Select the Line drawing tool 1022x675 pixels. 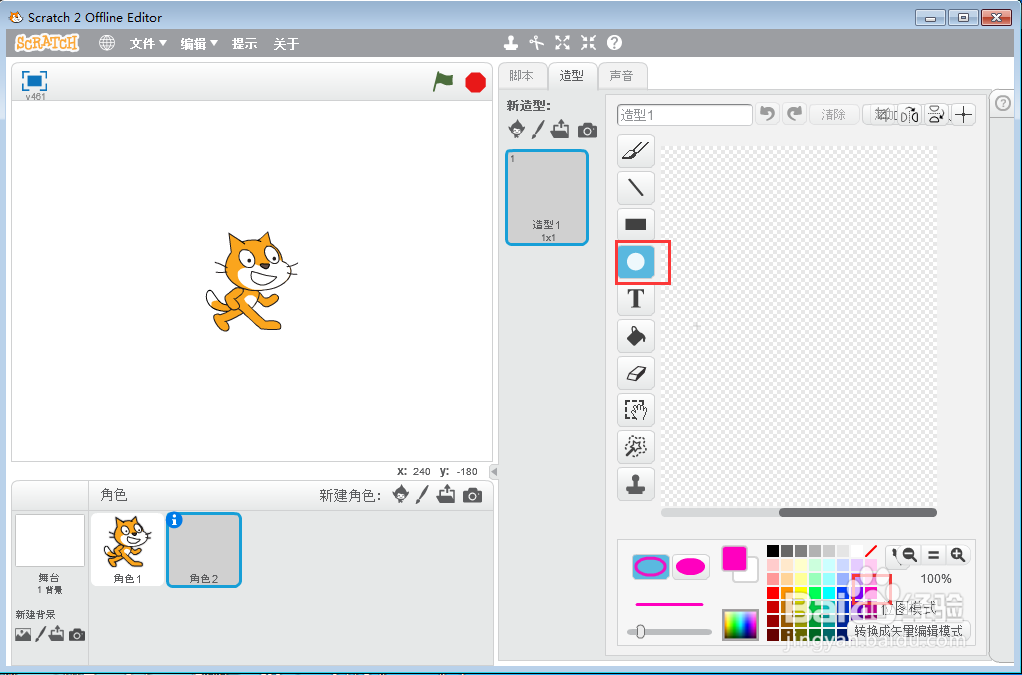pyautogui.click(x=635, y=188)
